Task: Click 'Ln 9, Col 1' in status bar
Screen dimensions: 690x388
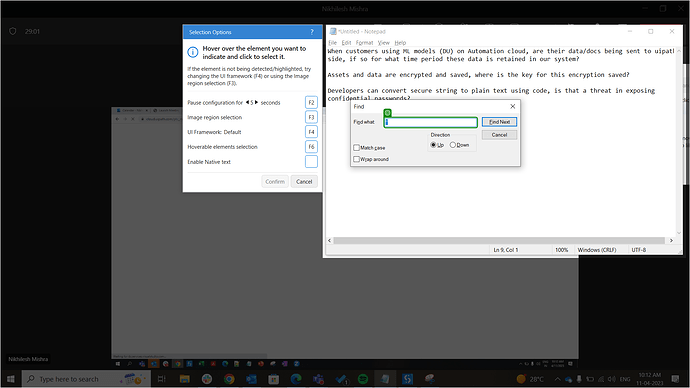Action: (506, 250)
